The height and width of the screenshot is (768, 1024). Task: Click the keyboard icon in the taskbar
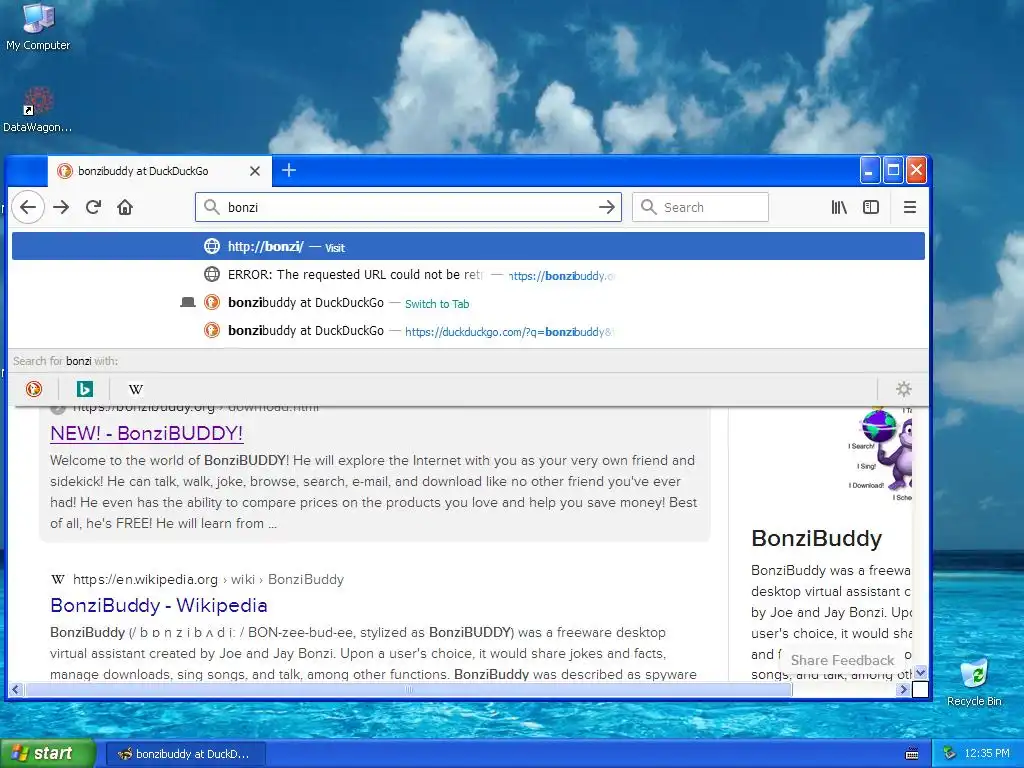(912, 754)
